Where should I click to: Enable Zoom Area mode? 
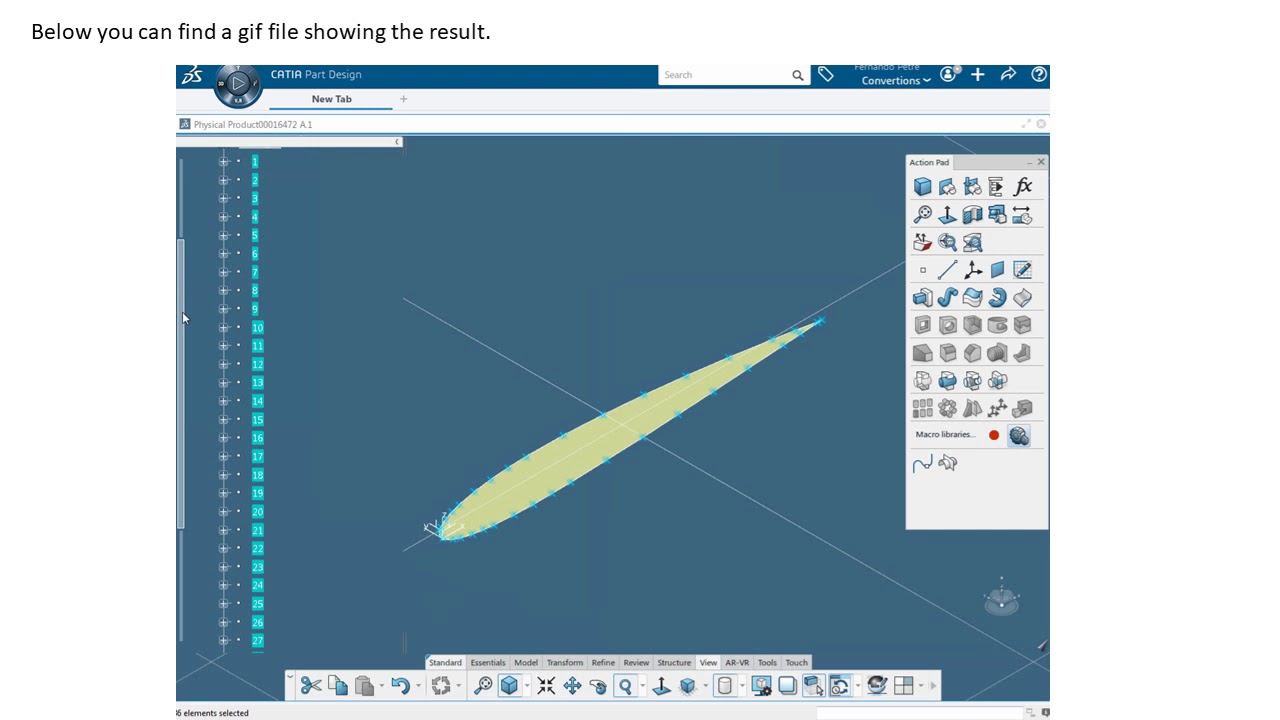point(625,685)
